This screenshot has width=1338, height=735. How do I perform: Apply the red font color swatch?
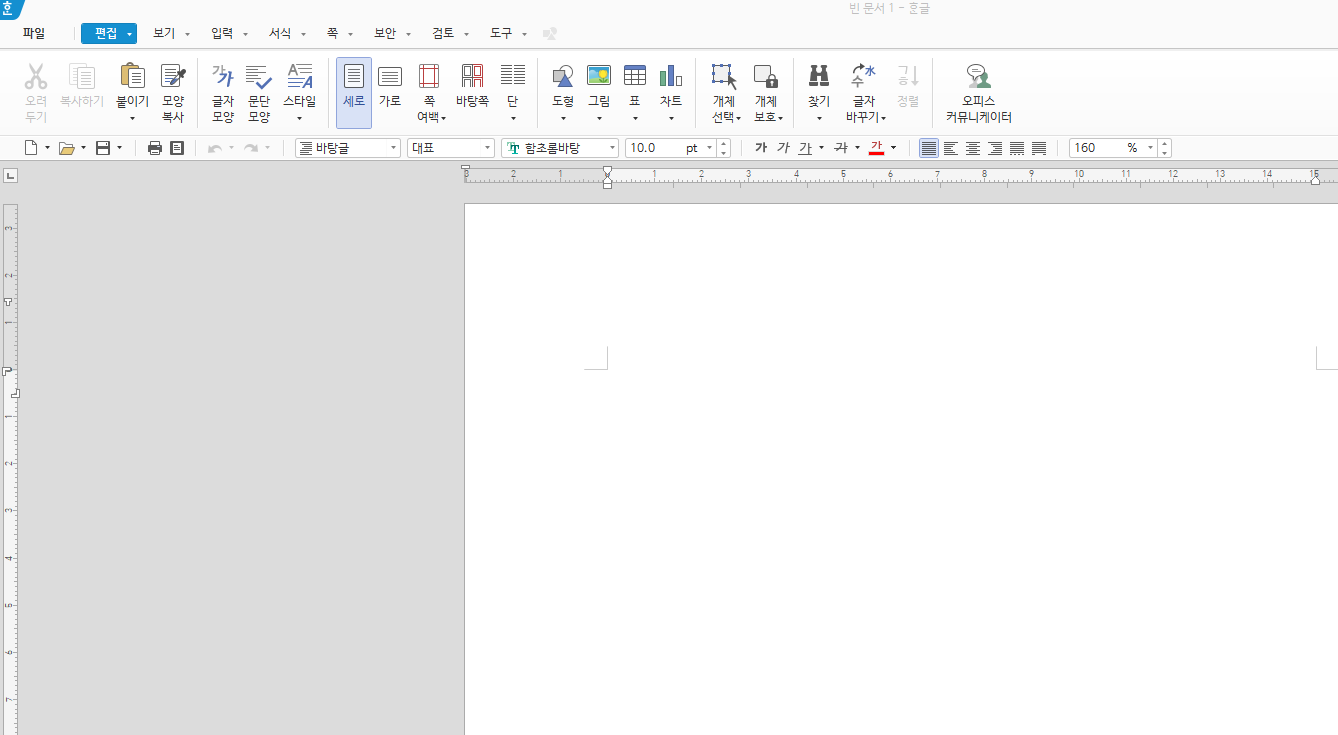[876, 148]
